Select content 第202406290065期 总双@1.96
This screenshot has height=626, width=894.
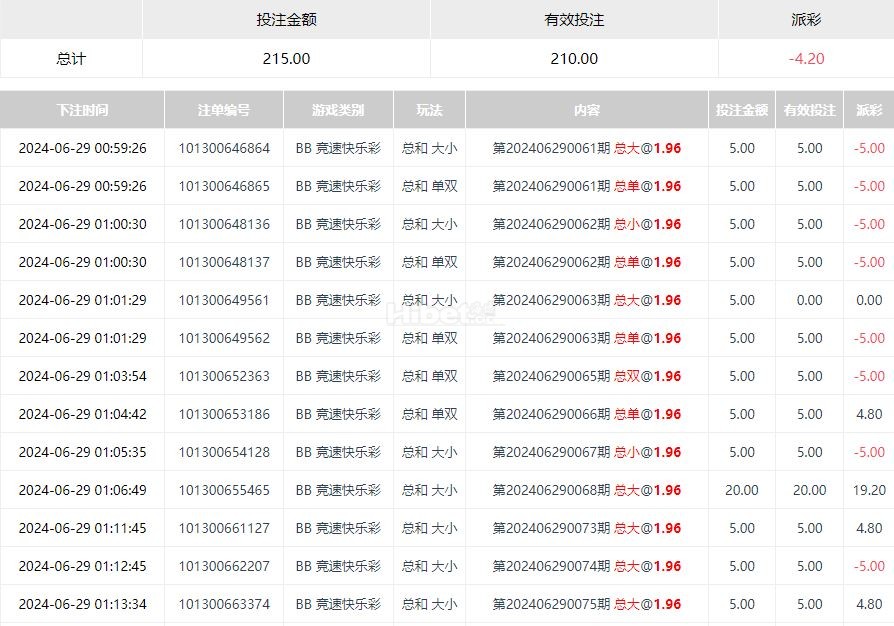click(587, 376)
